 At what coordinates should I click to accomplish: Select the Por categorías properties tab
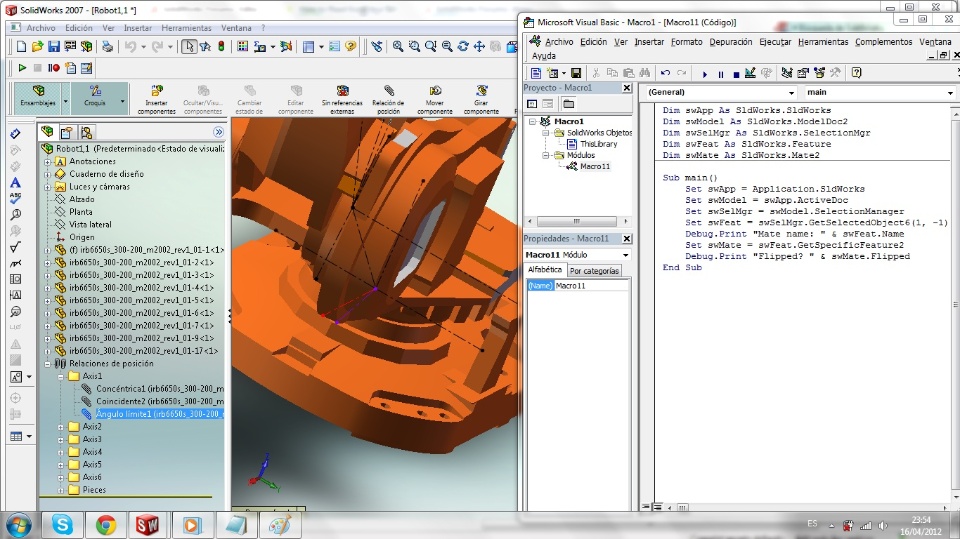(x=594, y=271)
